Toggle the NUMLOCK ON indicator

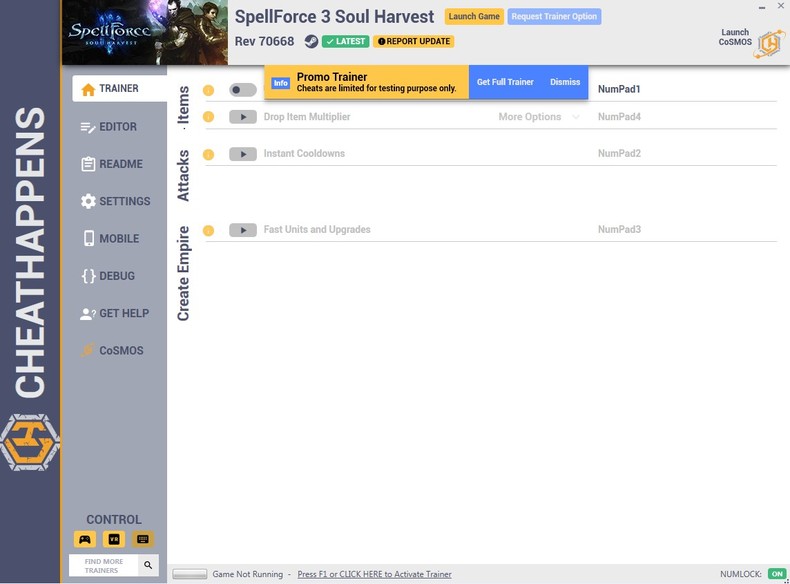pos(777,574)
